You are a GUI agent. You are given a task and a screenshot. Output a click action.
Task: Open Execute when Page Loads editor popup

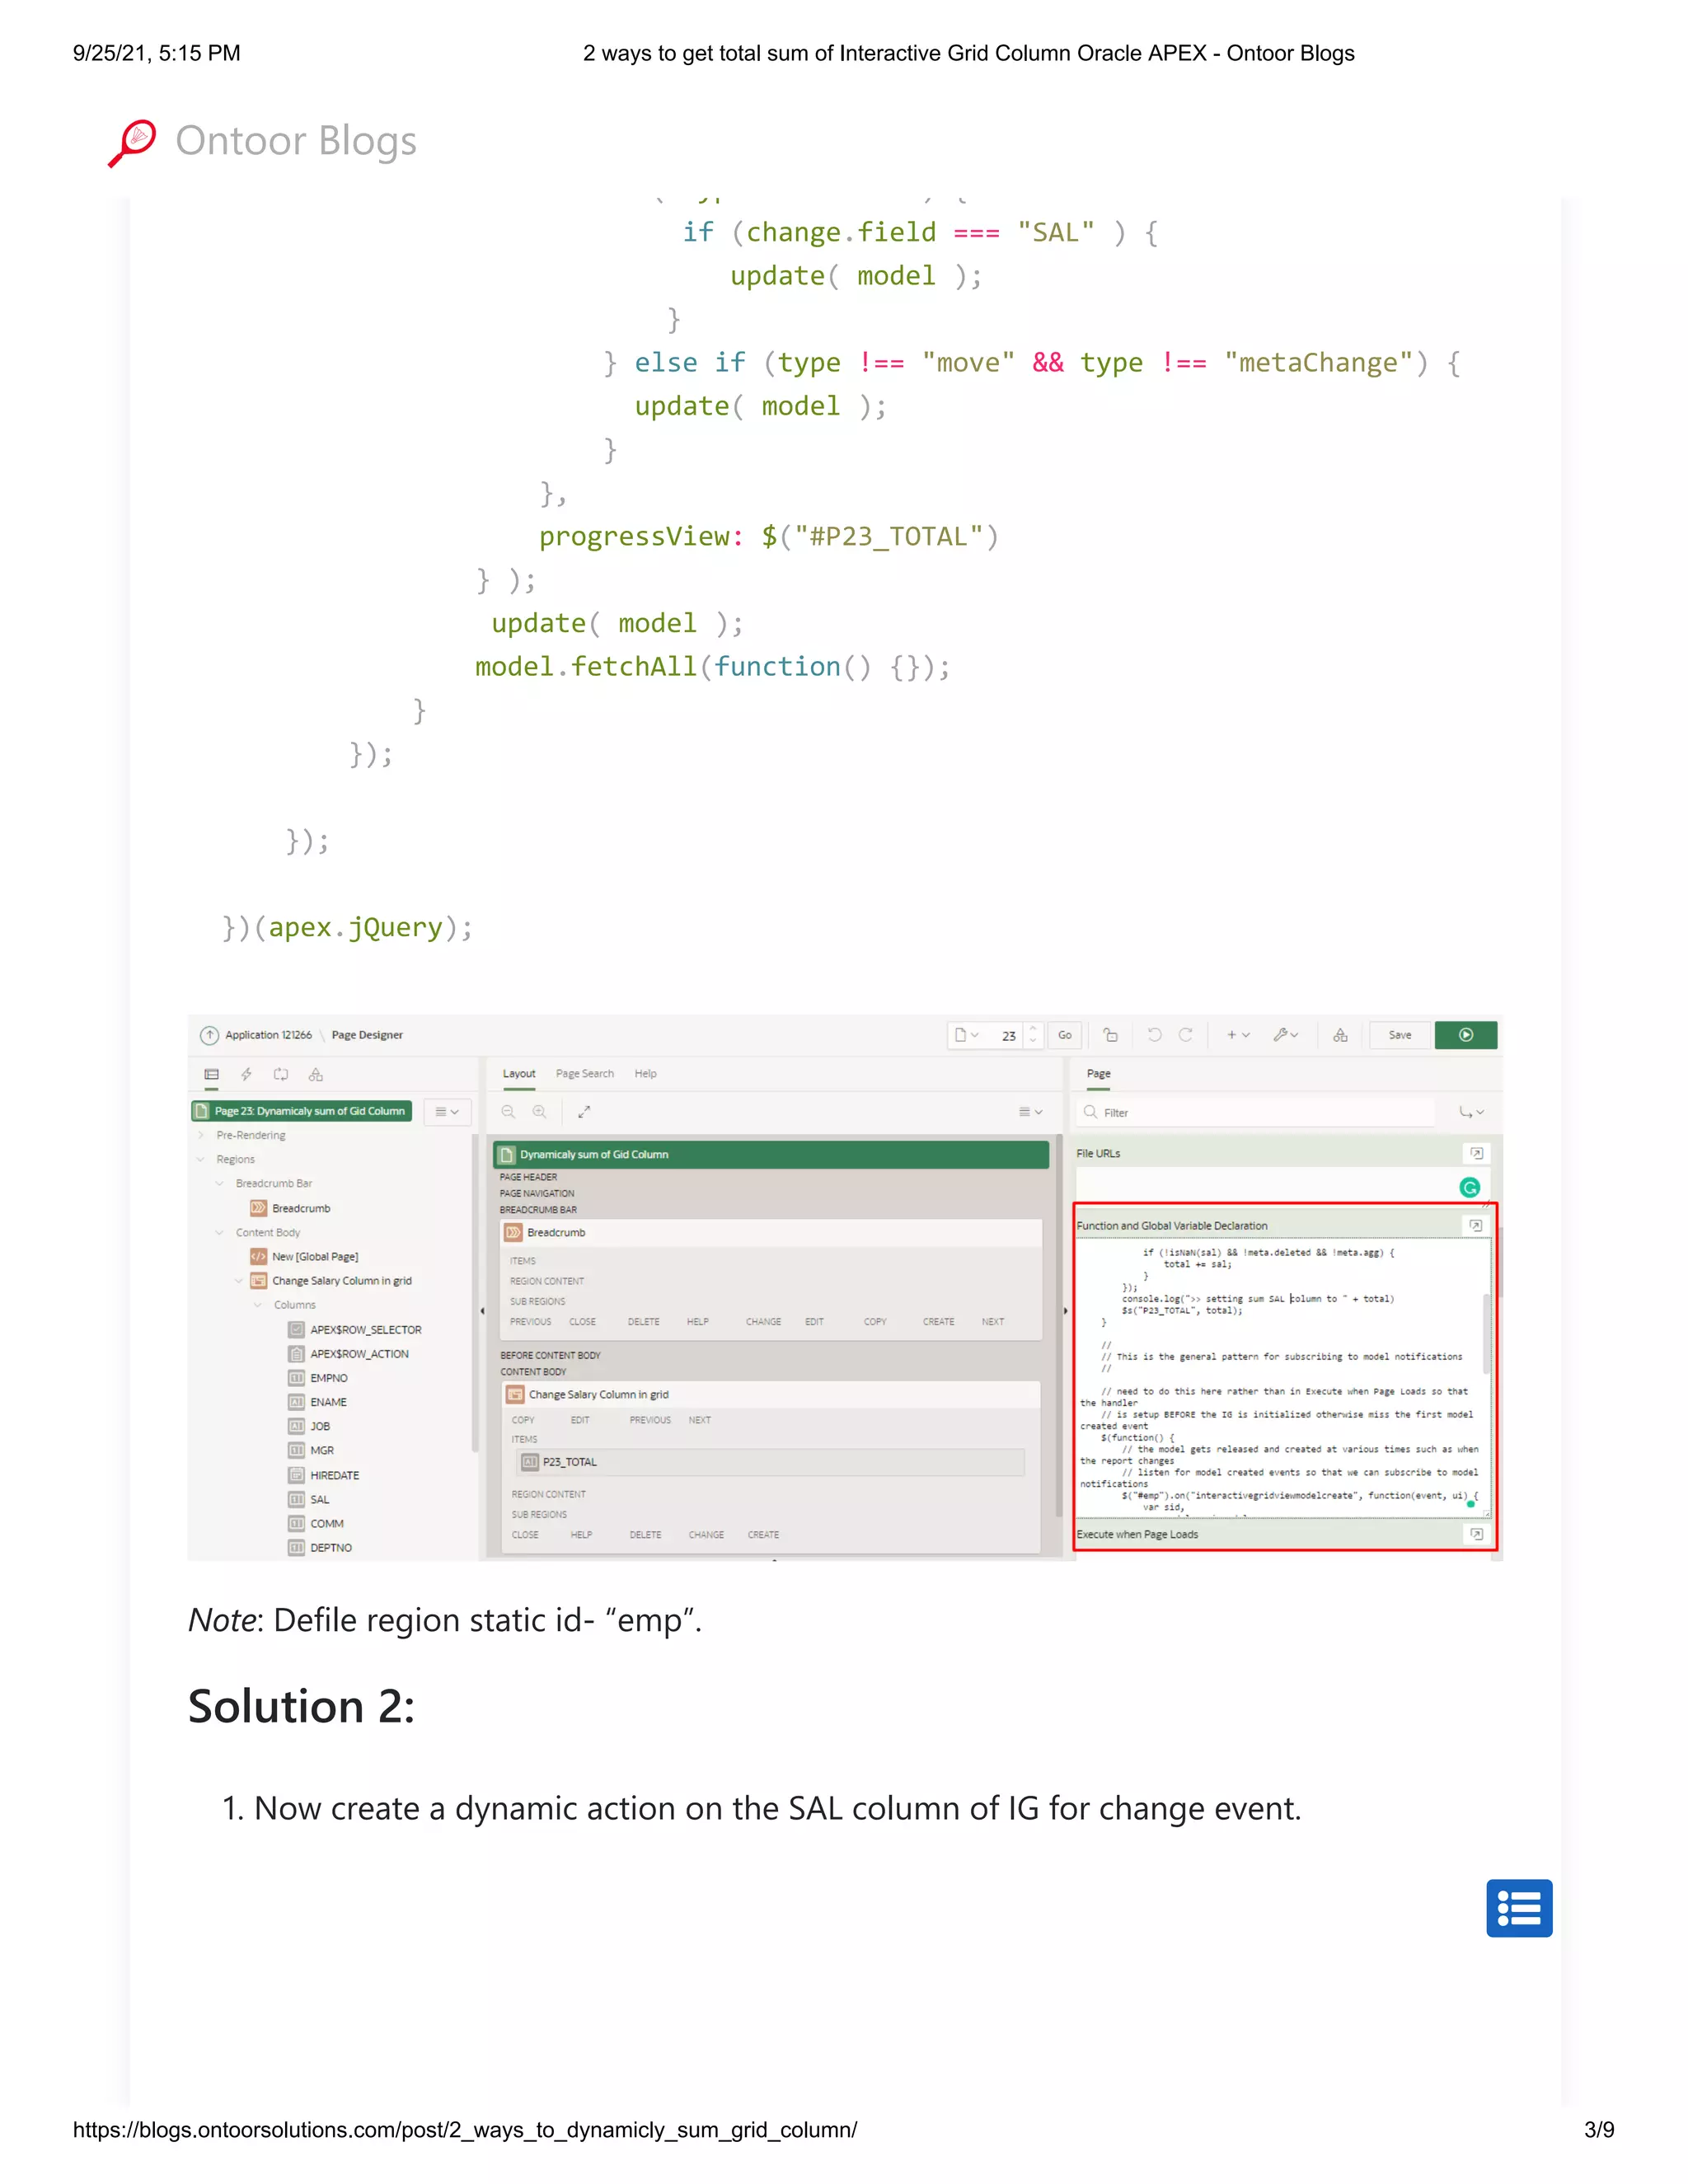(x=1476, y=1534)
